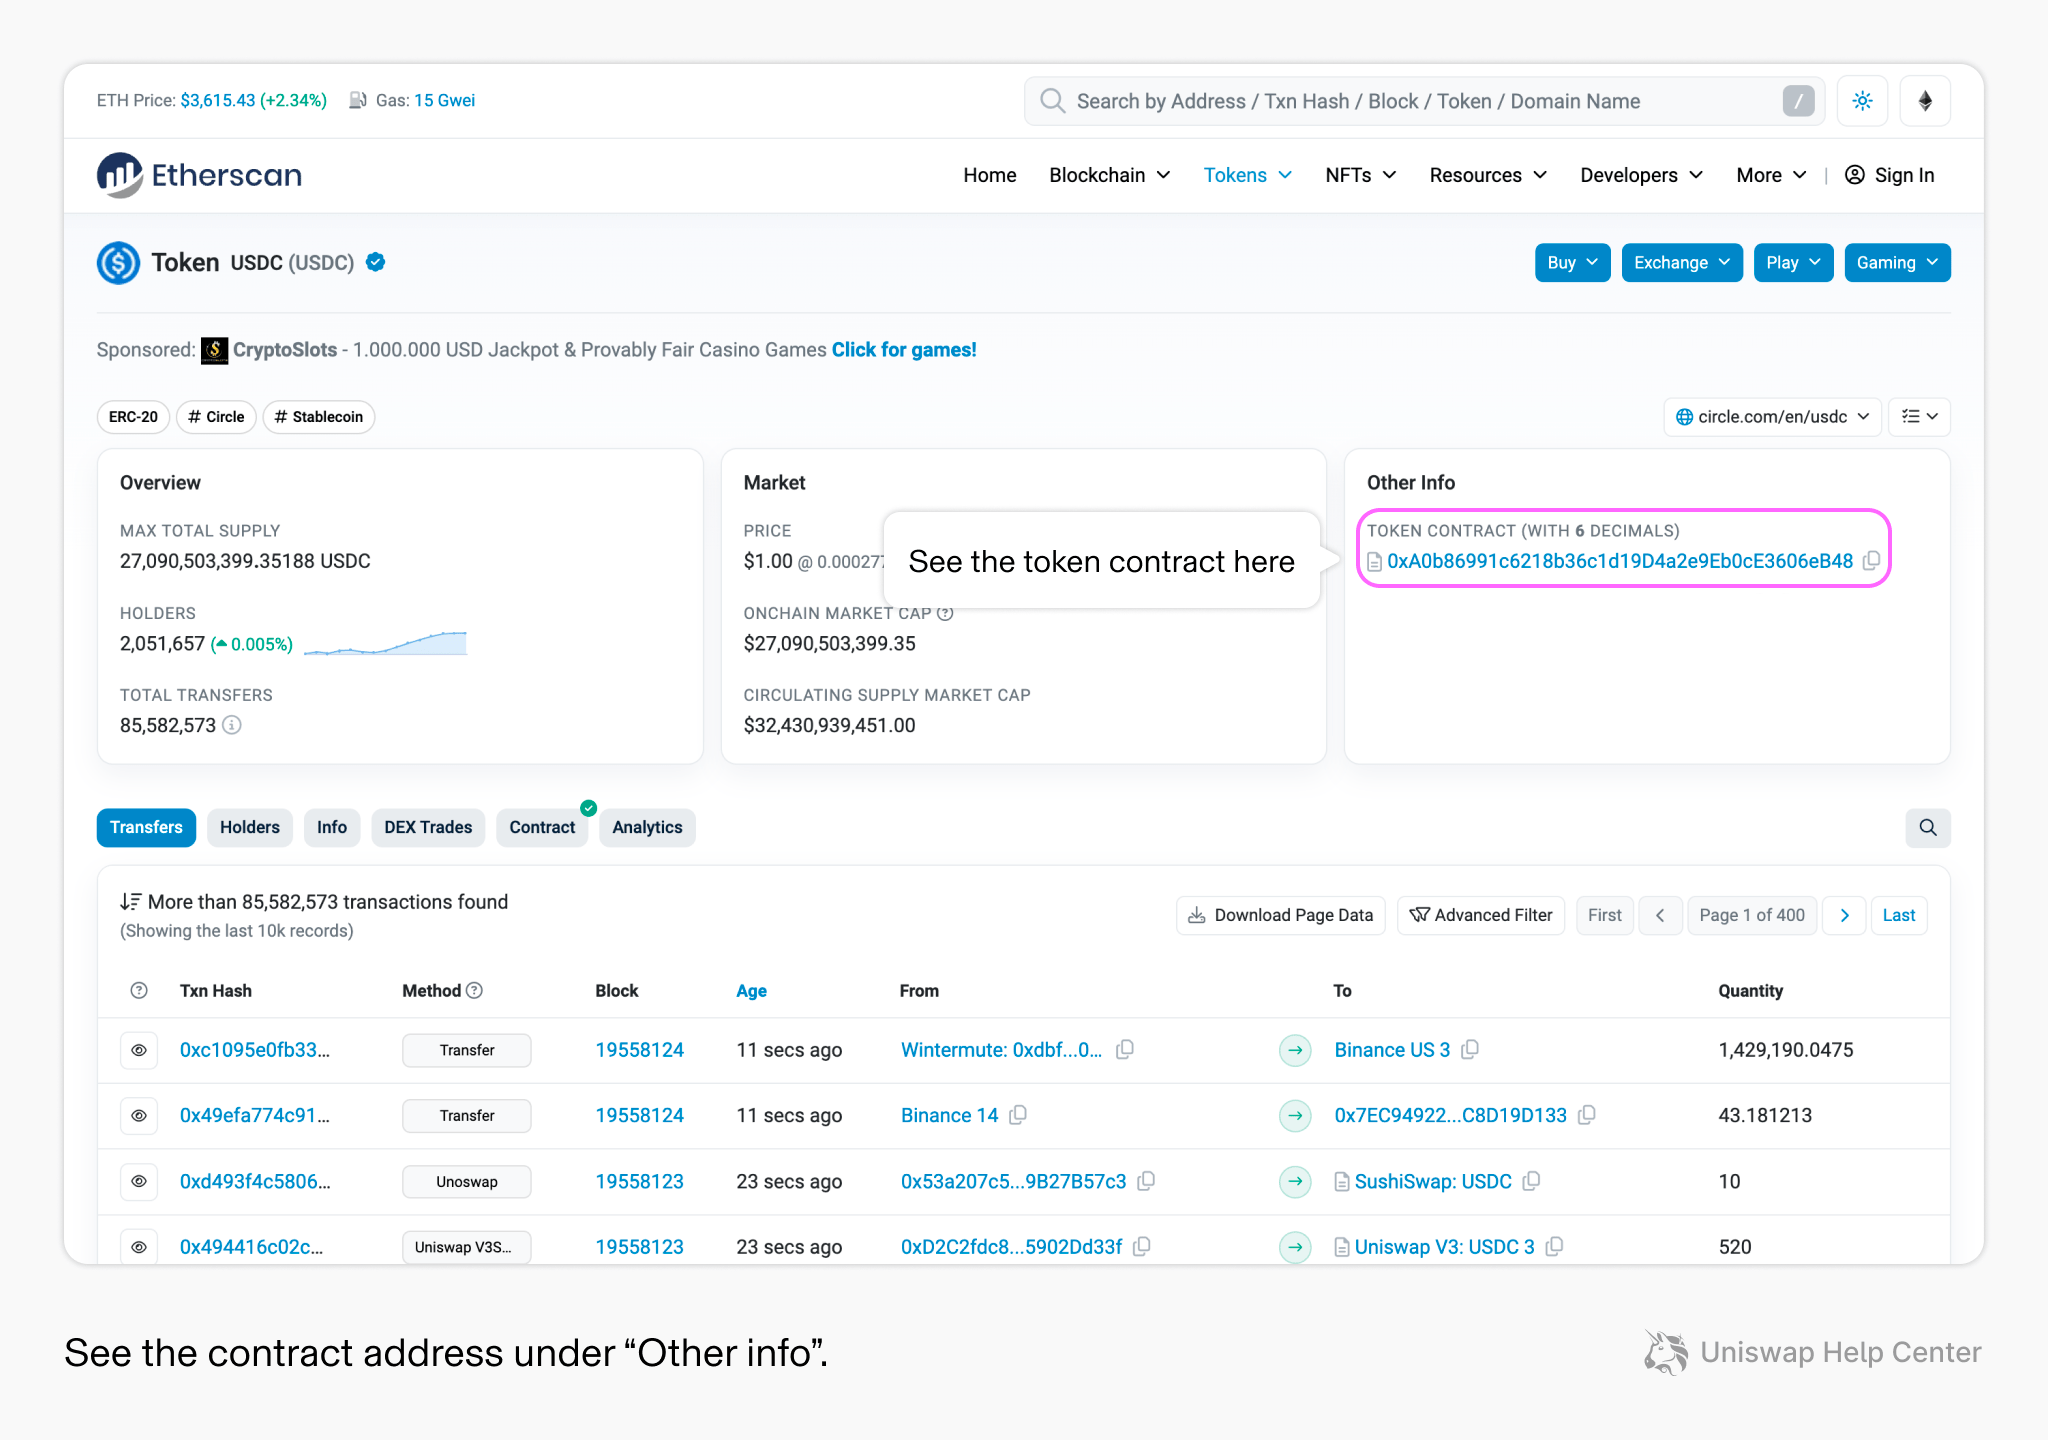
Task: Click the Etherscan logo
Action: [198, 175]
